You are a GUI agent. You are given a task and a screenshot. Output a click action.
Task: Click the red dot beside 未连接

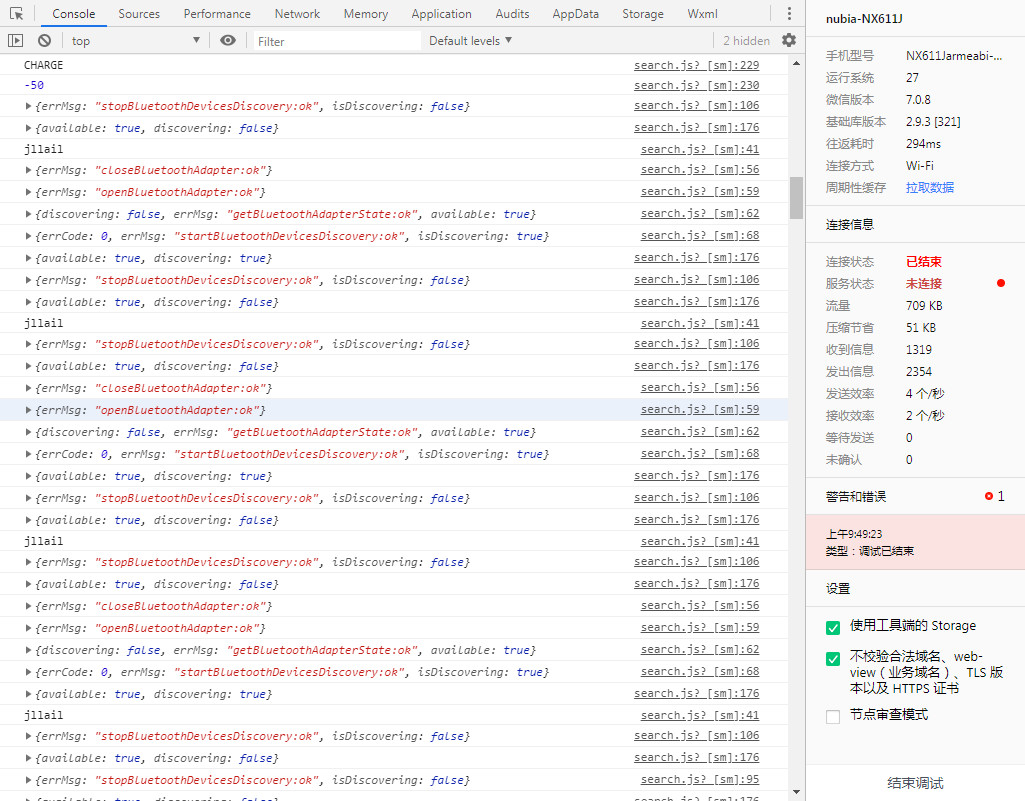(x=1001, y=283)
